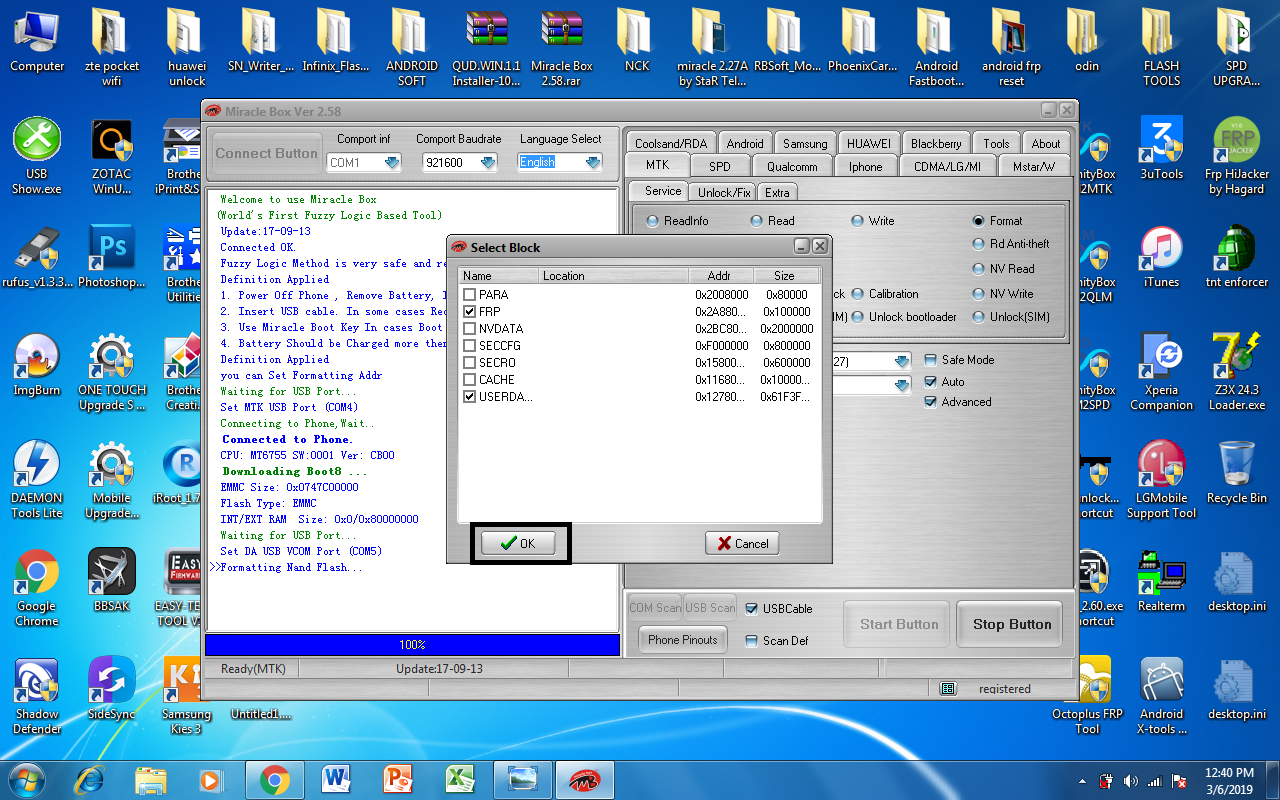Select the ReadInfo radio option
This screenshot has width=1280, height=800.
tap(653, 221)
